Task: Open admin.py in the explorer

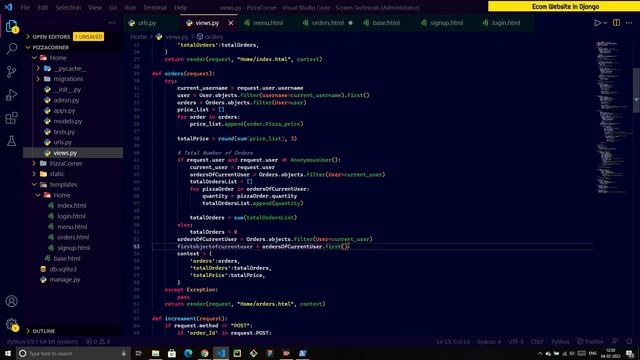Action: coord(66,100)
